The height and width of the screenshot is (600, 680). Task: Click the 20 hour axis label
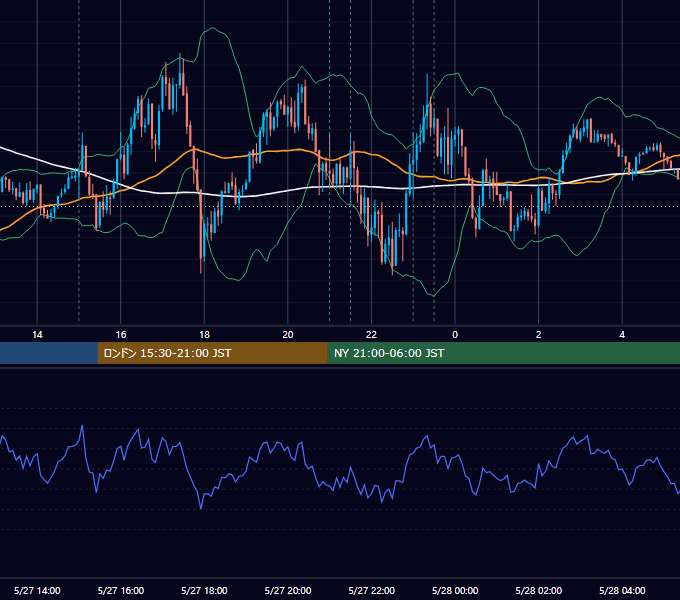click(x=288, y=335)
